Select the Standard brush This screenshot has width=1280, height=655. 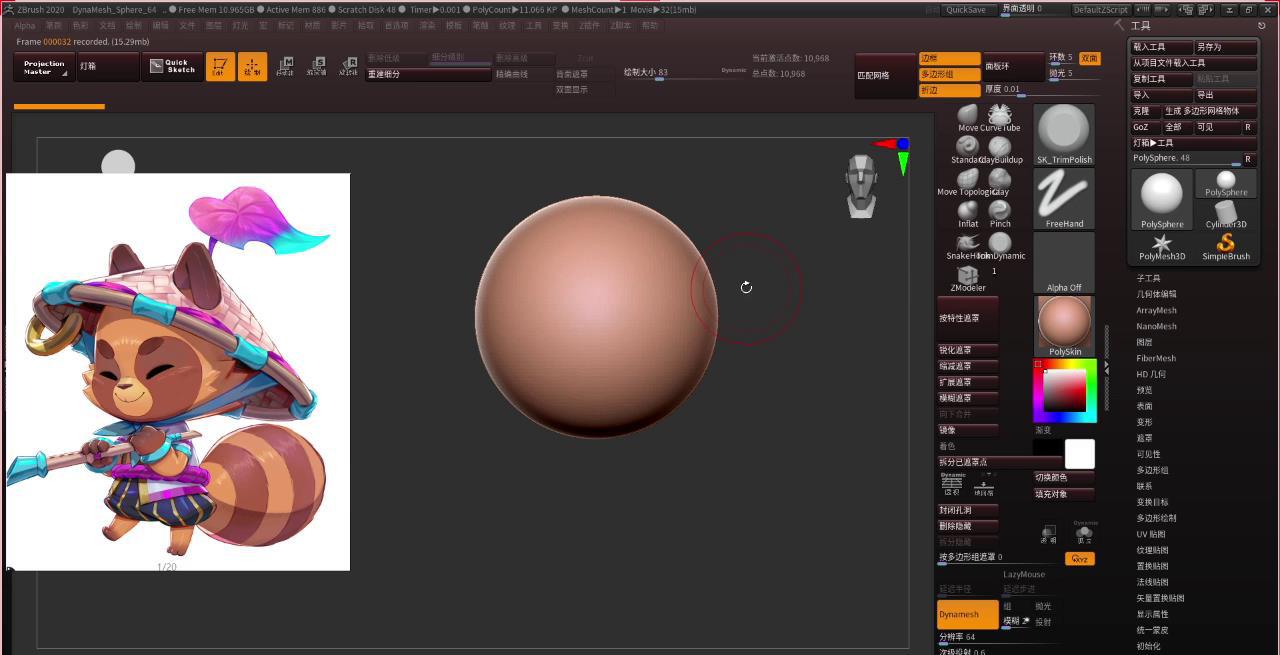pos(968,150)
